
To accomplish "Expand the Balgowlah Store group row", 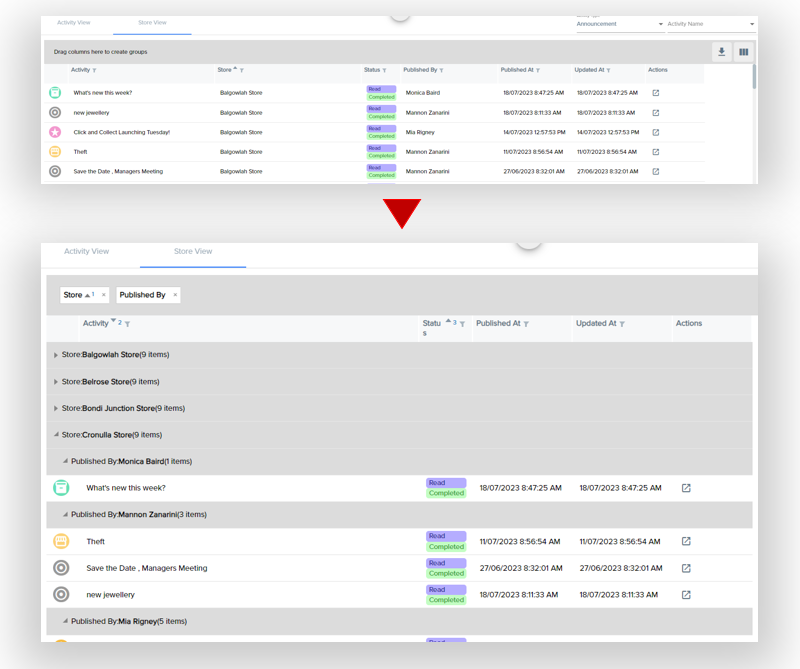I will (x=56, y=355).
